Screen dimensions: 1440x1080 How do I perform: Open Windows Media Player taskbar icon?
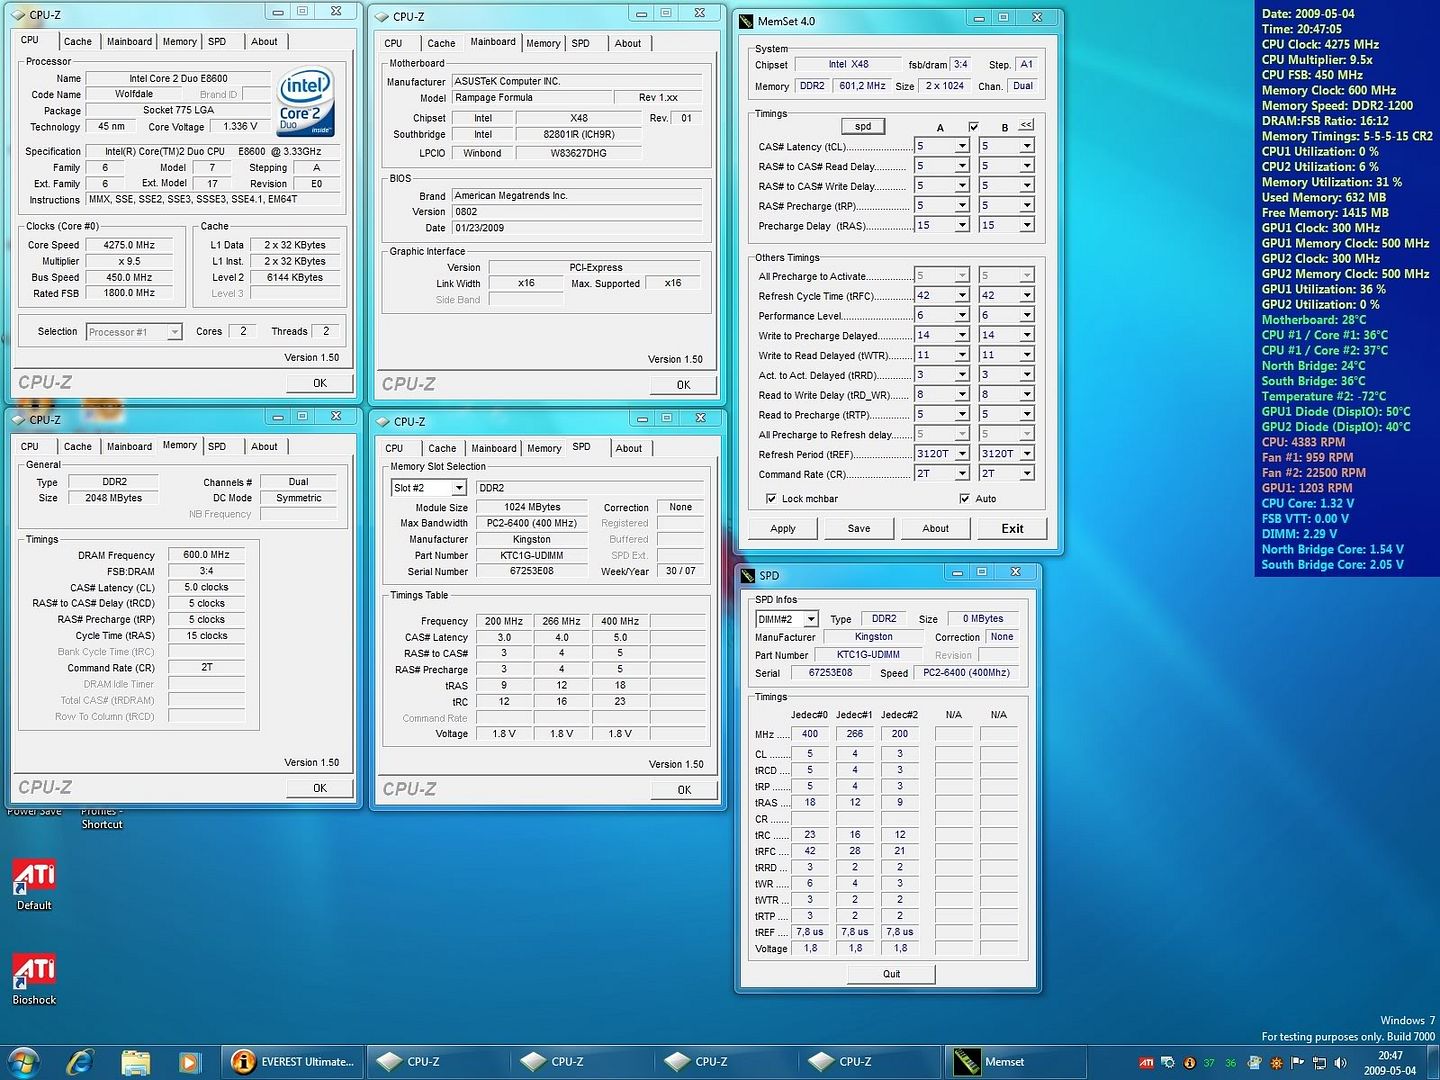click(x=189, y=1061)
